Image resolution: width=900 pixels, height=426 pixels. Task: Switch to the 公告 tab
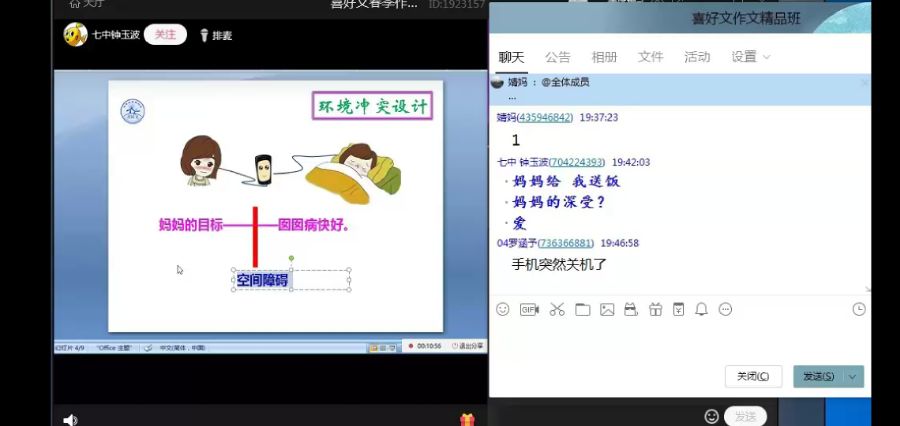click(558, 57)
